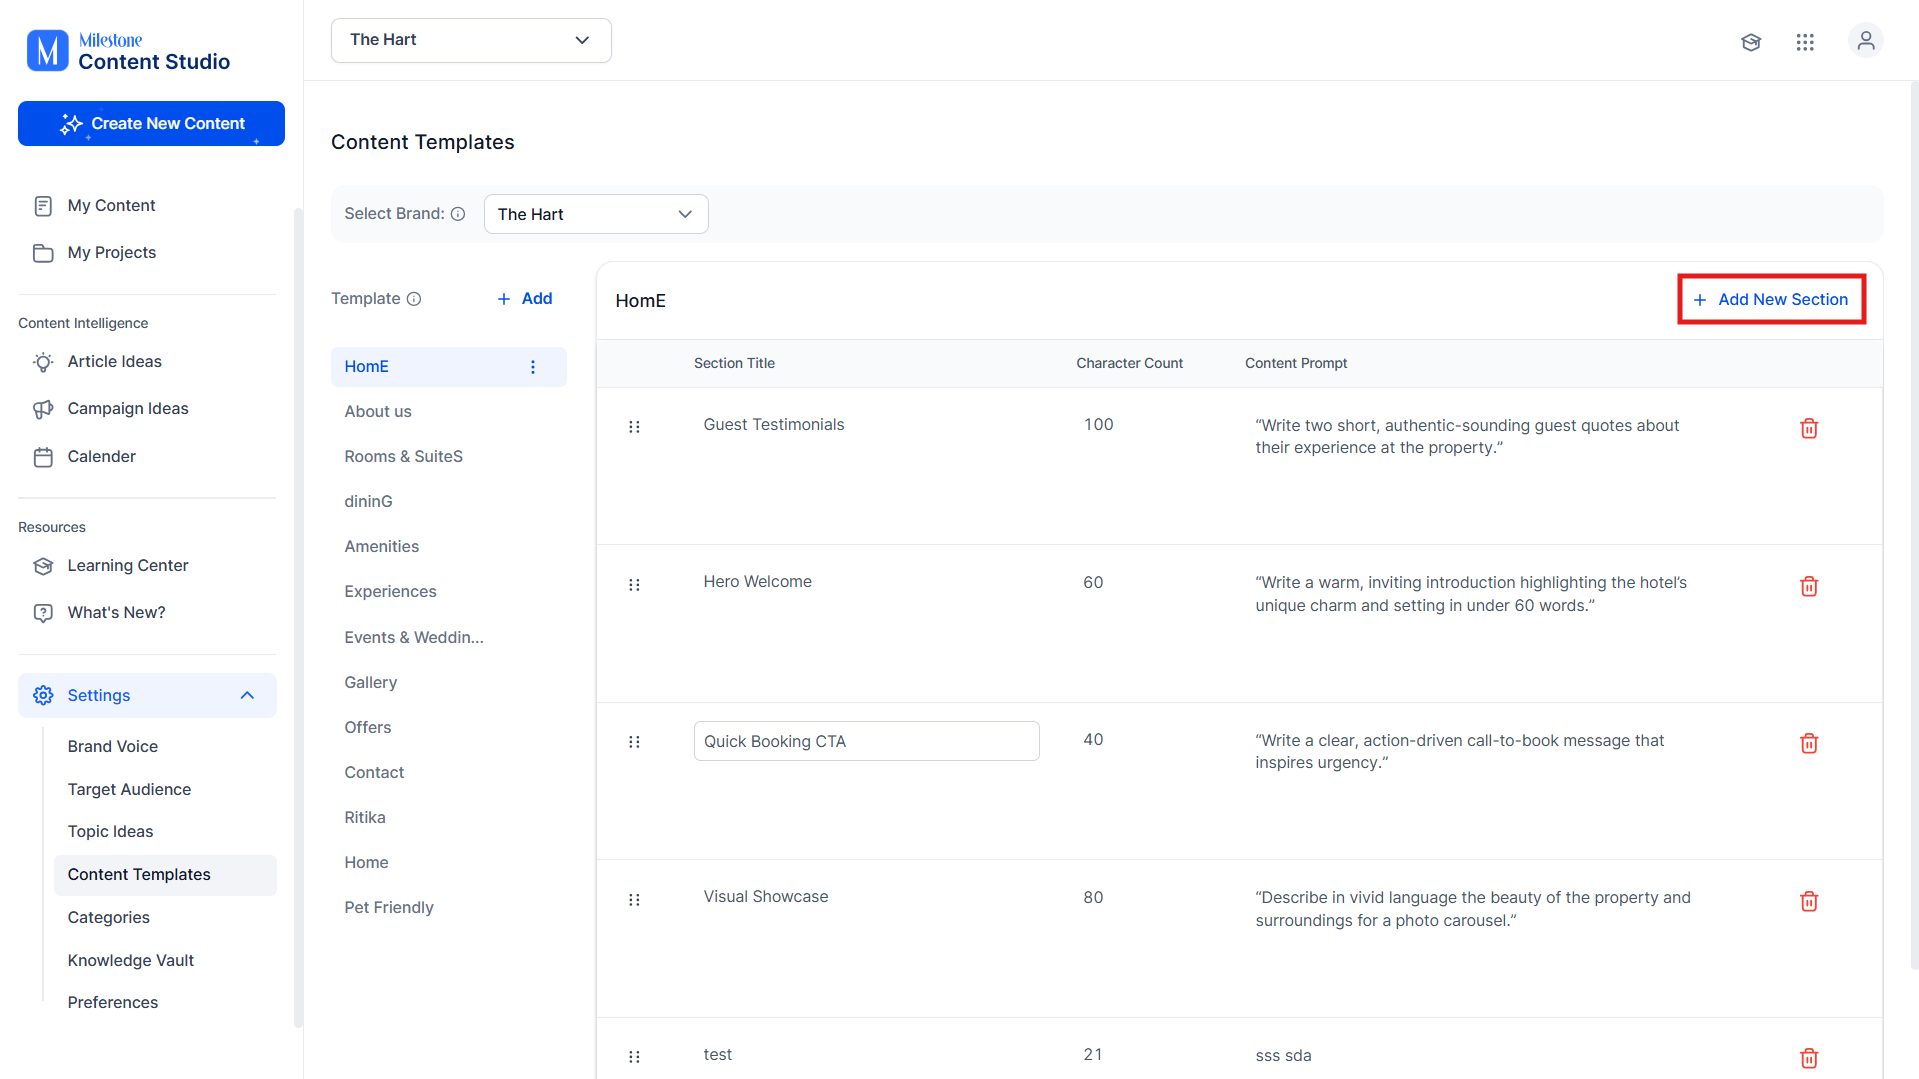The width and height of the screenshot is (1919, 1079).
Task: Open the three-dot menu for HomE template
Action: point(533,367)
